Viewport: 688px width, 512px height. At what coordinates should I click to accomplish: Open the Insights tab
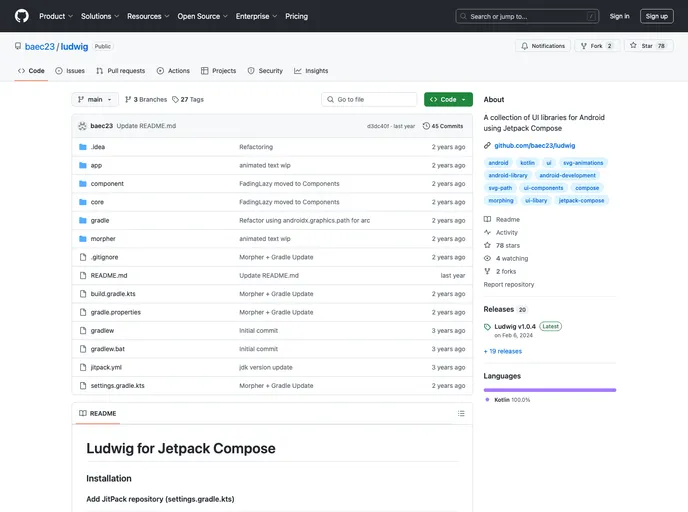click(311, 71)
